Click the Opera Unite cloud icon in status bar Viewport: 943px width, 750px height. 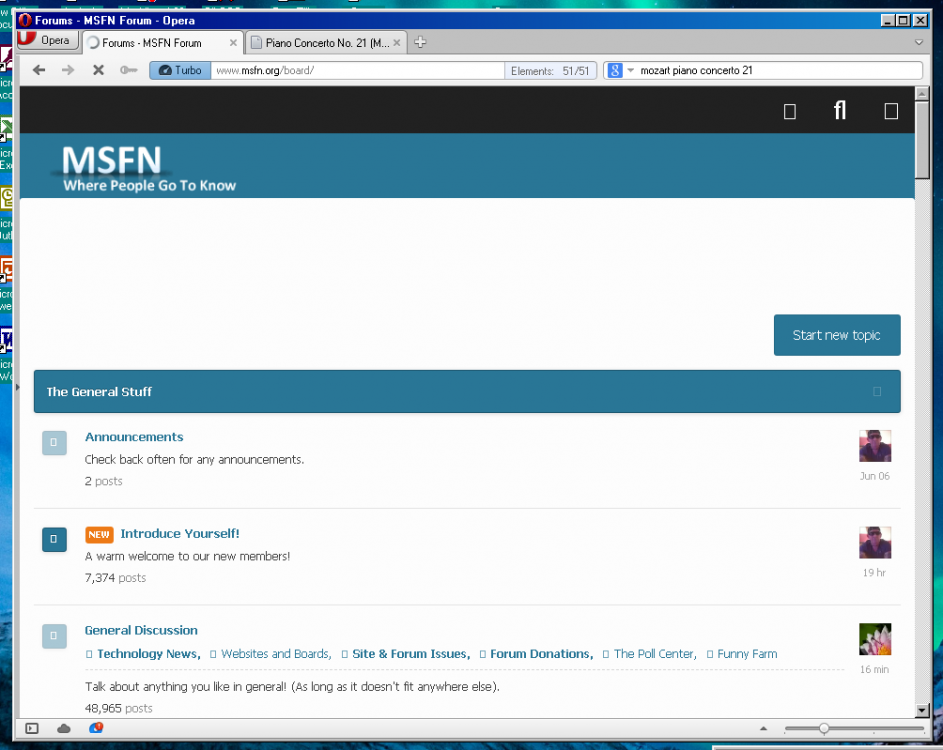(x=61, y=728)
